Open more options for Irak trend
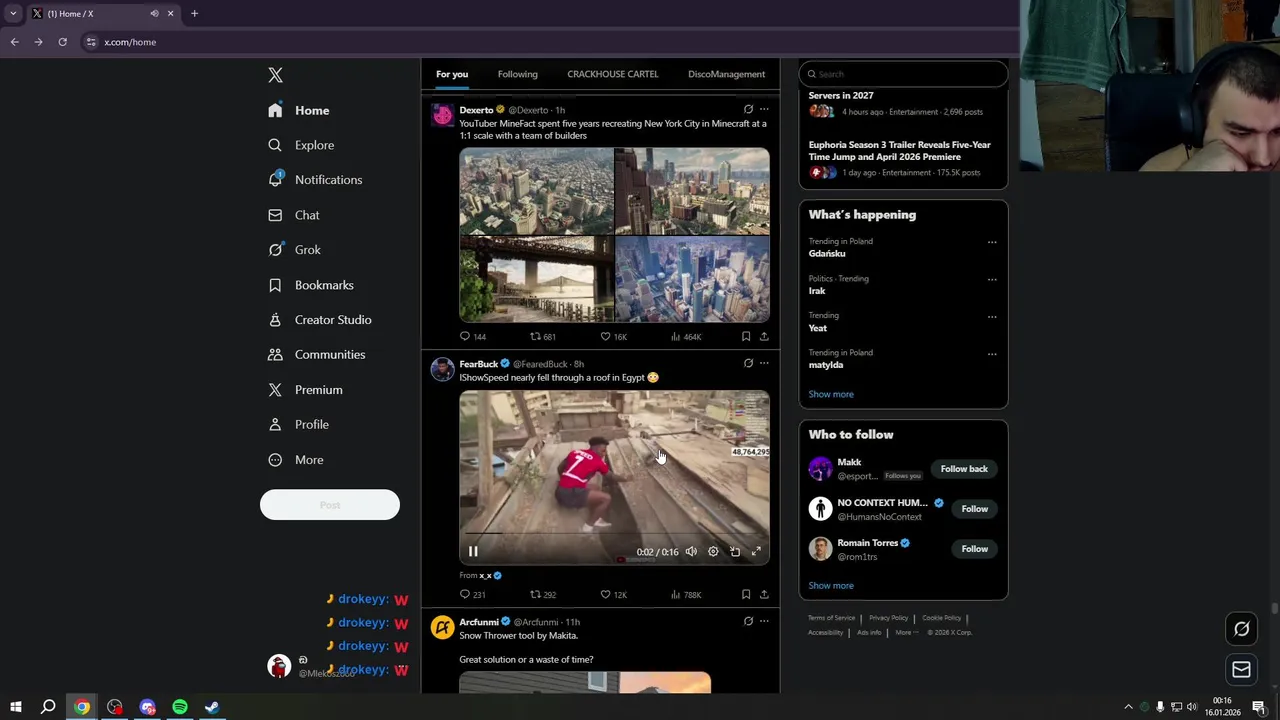 992,279
